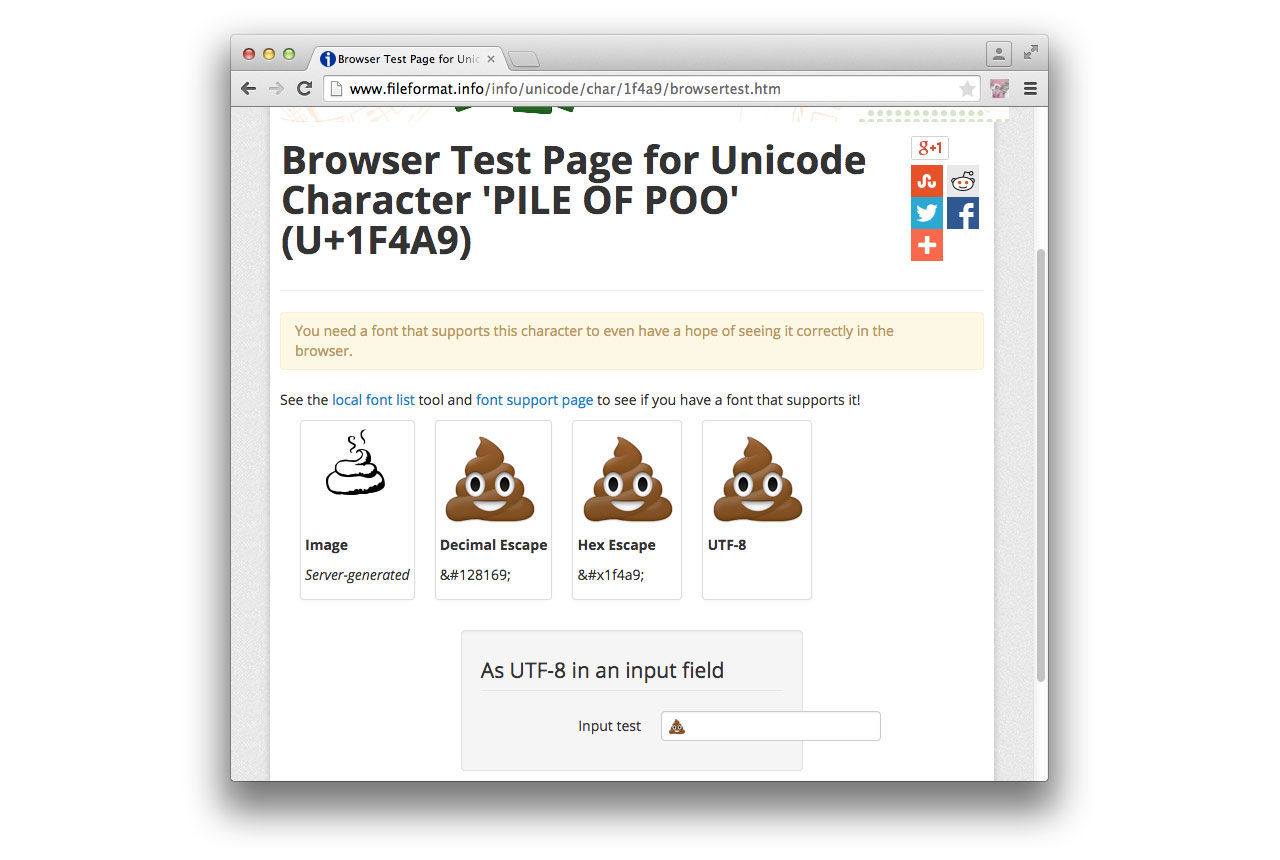1280x860 pixels.
Task: Open the Chrome hamburger menu
Action: point(1030,88)
